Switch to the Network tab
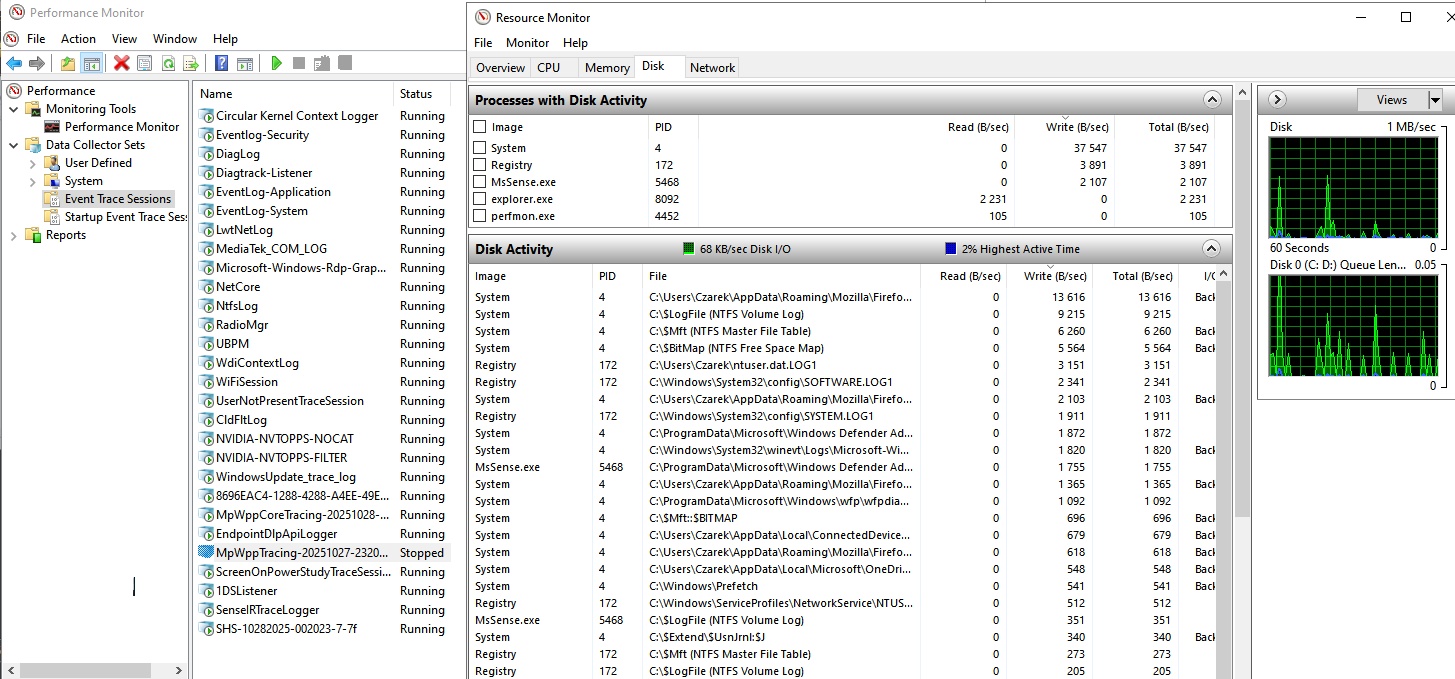Image resolution: width=1455 pixels, height=679 pixels. [x=712, y=67]
